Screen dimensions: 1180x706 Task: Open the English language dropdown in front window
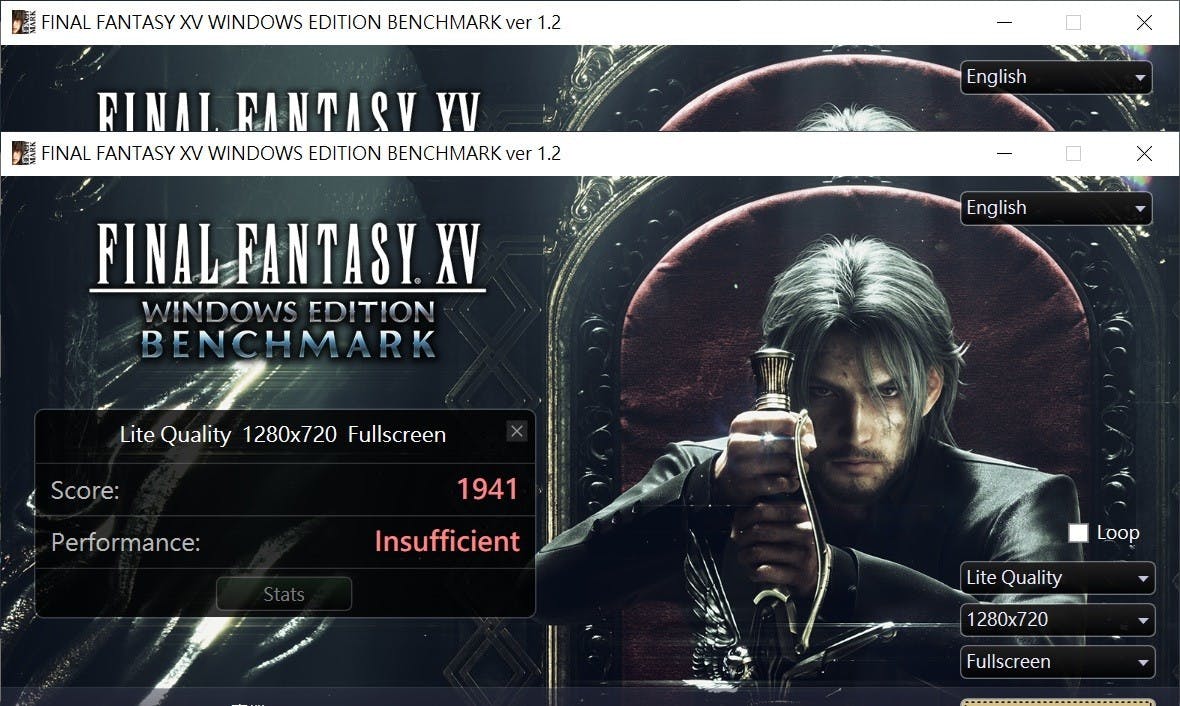(x=1056, y=208)
